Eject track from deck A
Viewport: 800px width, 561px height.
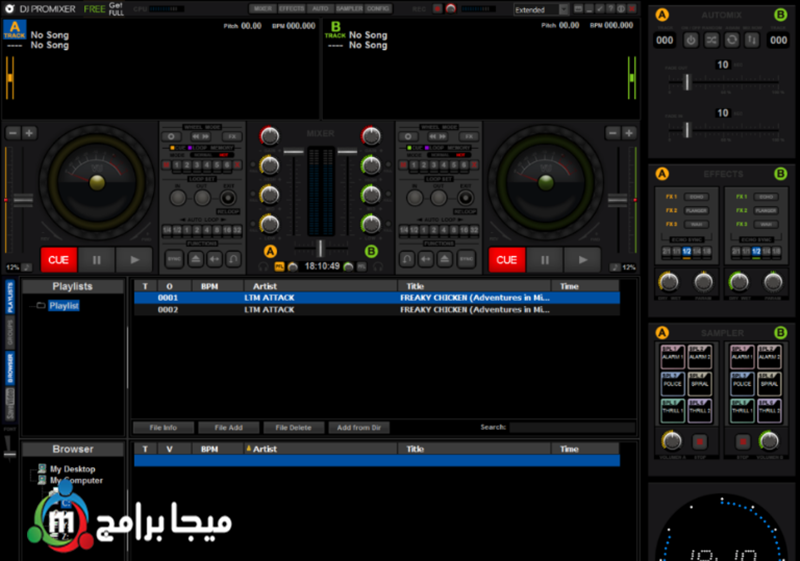[x=195, y=259]
